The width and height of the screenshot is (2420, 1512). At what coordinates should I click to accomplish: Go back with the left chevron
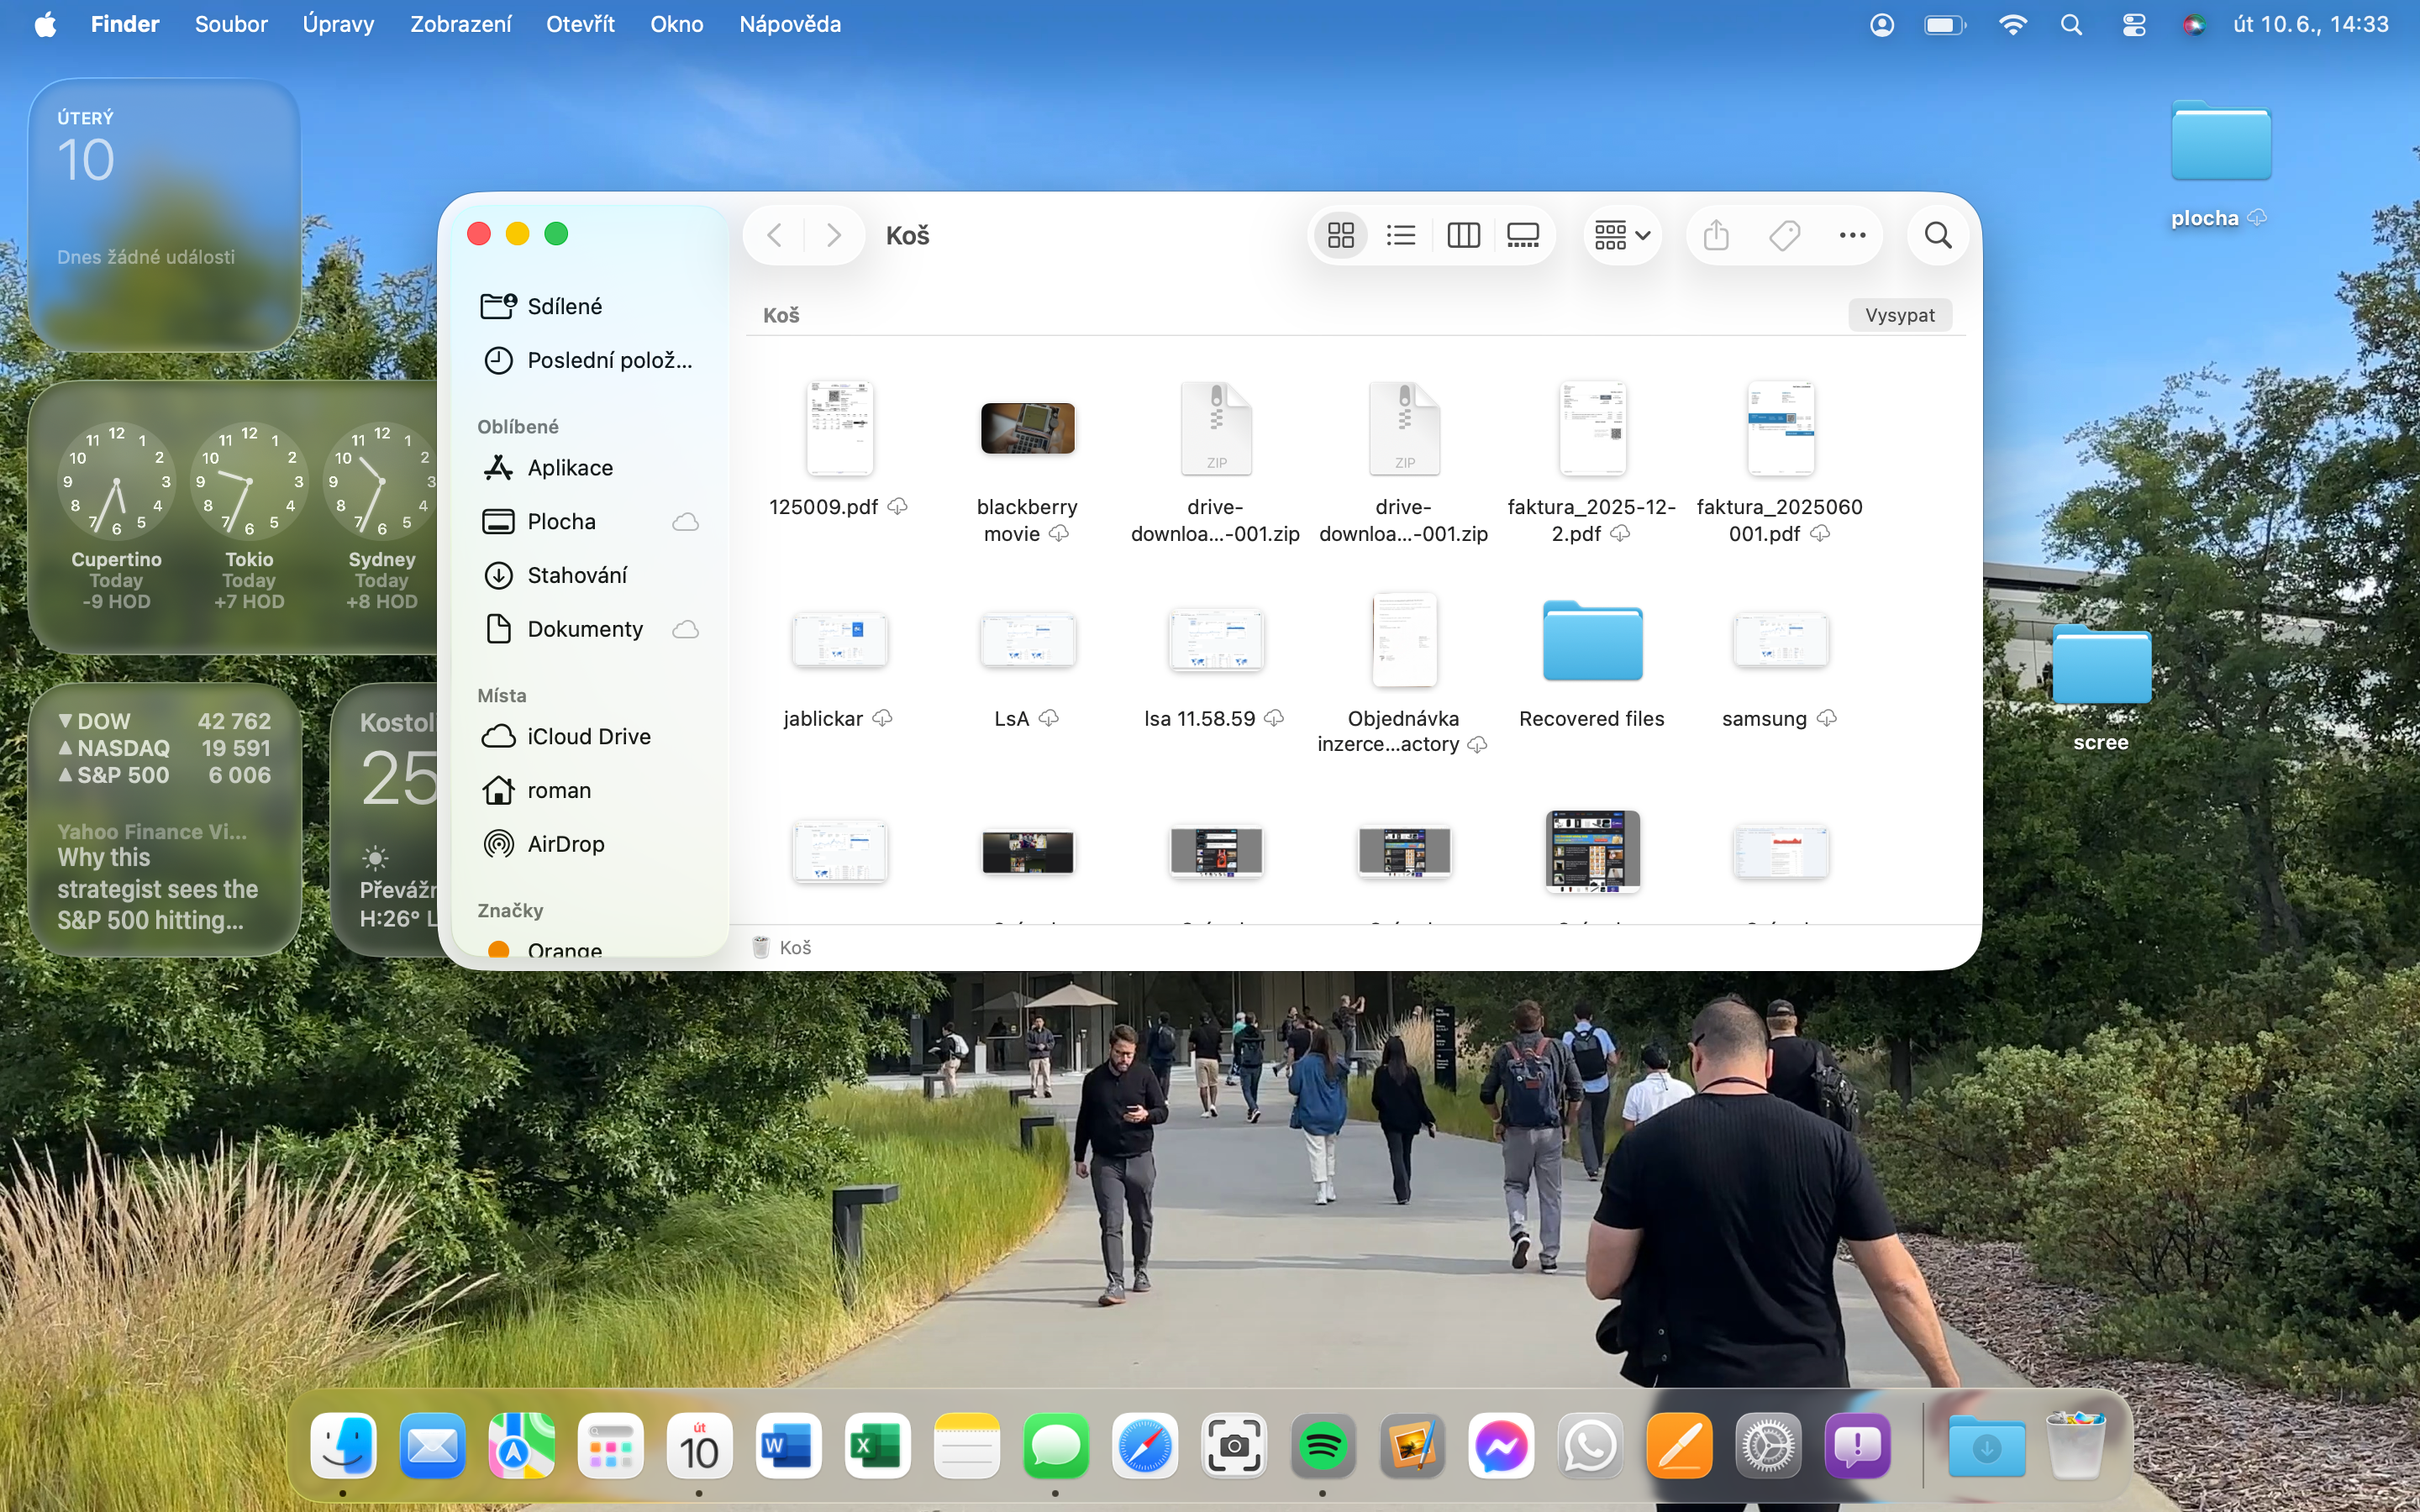click(x=774, y=236)
